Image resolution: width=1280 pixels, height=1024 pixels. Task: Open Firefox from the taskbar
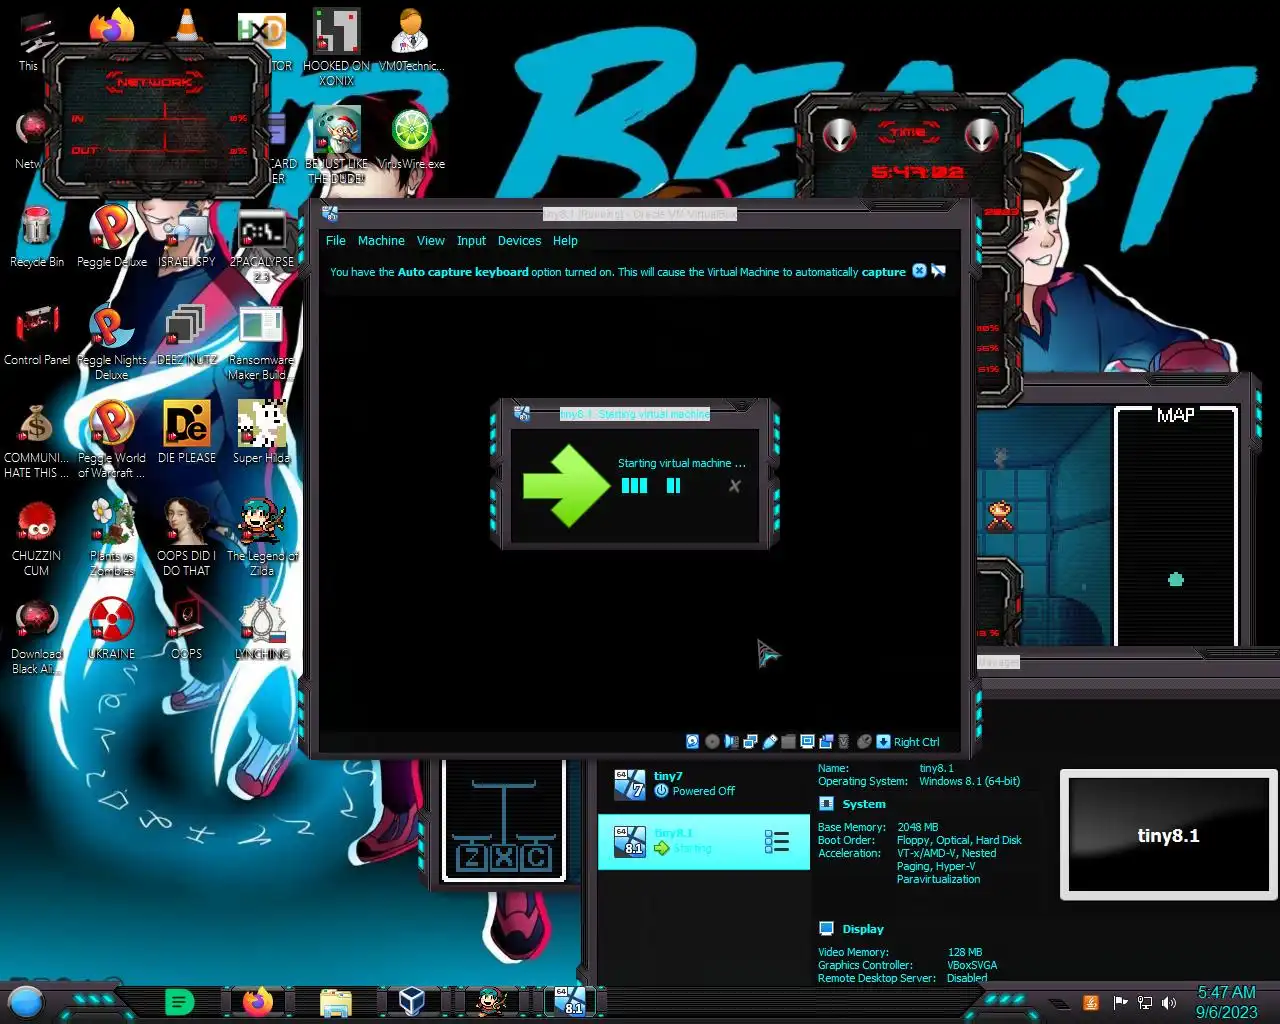(x=258, y=1001)
